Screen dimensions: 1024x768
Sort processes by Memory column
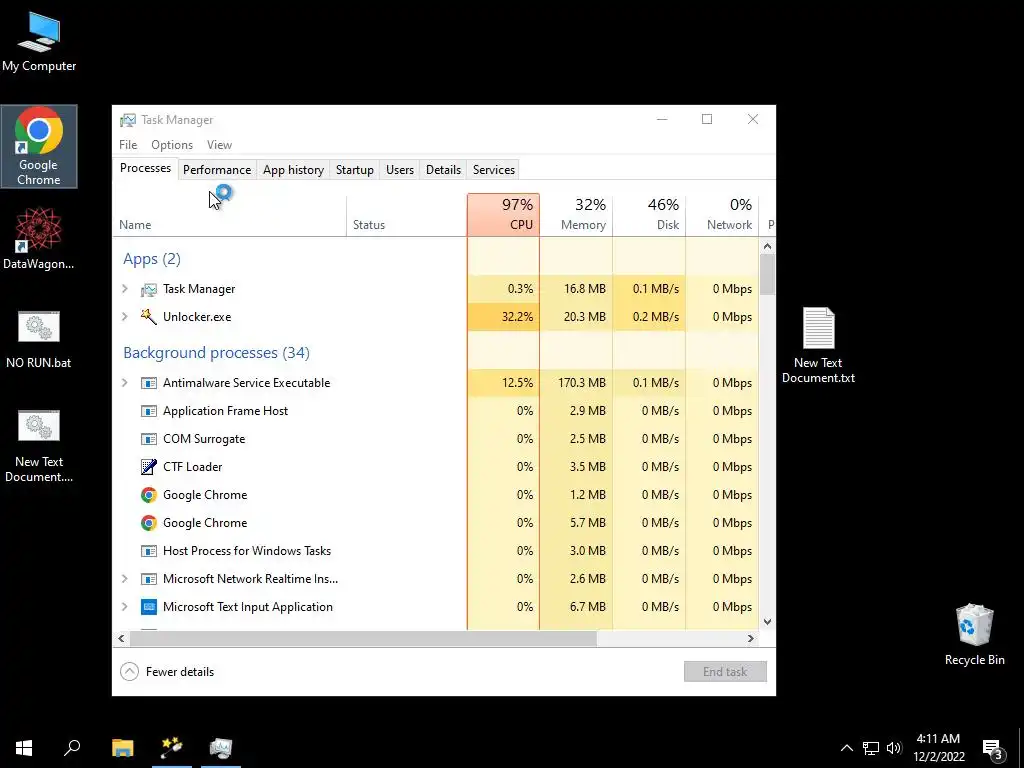pos(576,215)
